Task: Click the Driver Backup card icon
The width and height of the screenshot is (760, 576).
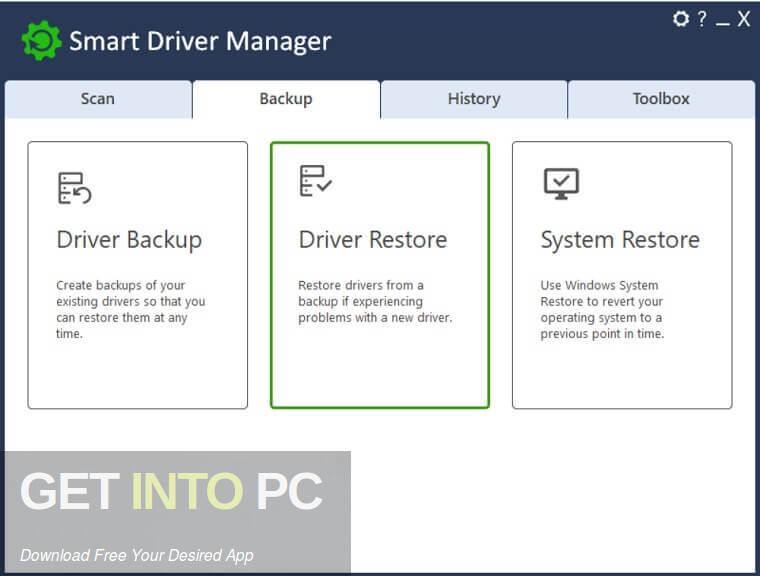Action: click(x=74, y=188)
